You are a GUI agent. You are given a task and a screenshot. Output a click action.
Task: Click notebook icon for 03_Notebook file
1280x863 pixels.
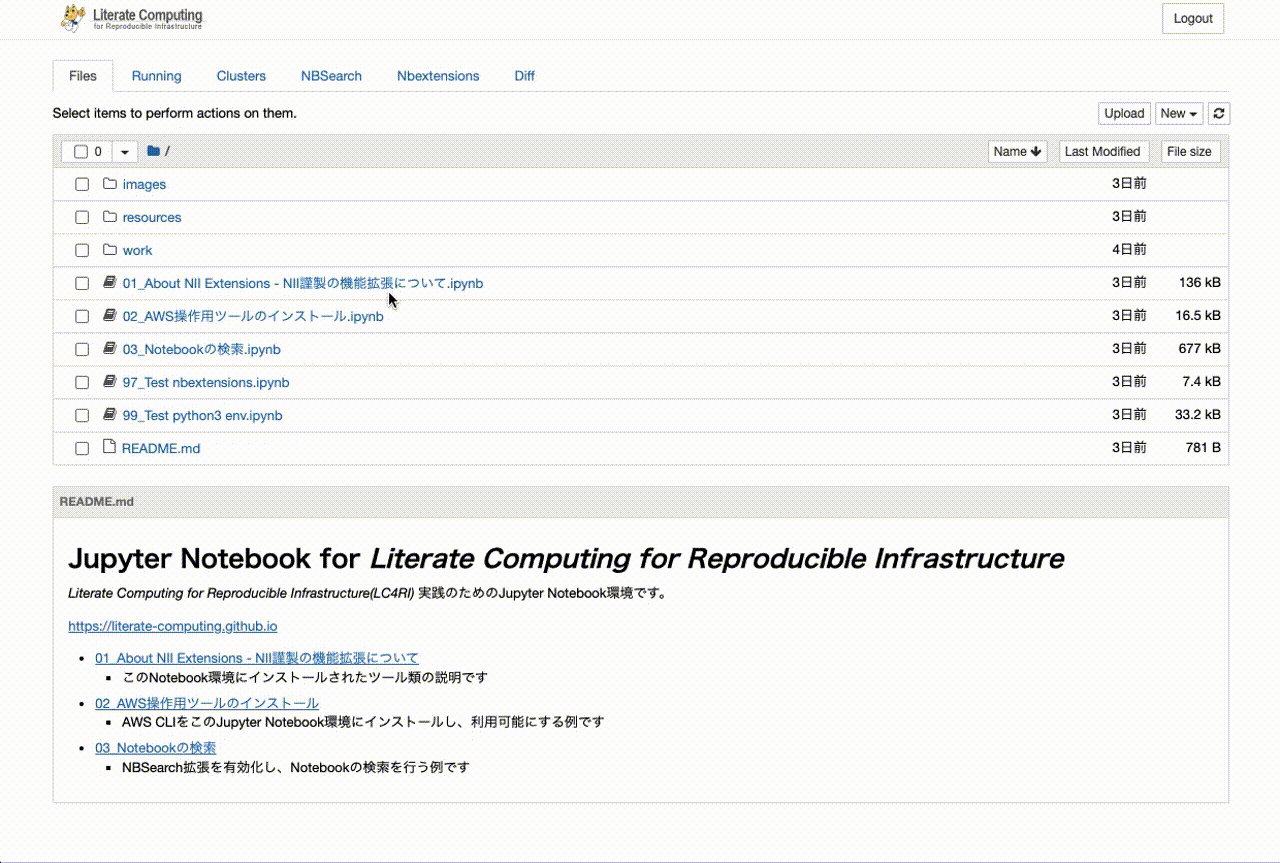tap(110, 349)
